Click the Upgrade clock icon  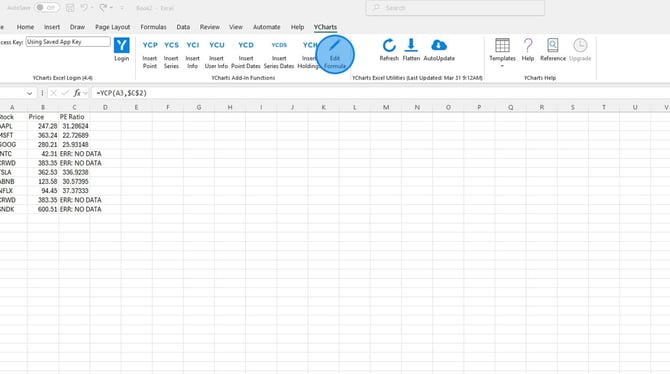click(580, 45)
